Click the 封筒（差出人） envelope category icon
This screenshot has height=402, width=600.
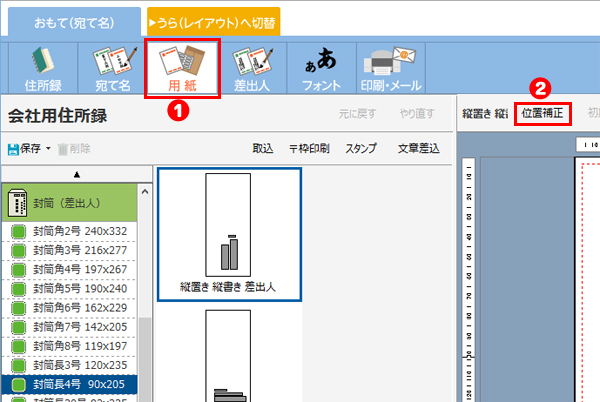pyautogui.click(x=18, y=203)
